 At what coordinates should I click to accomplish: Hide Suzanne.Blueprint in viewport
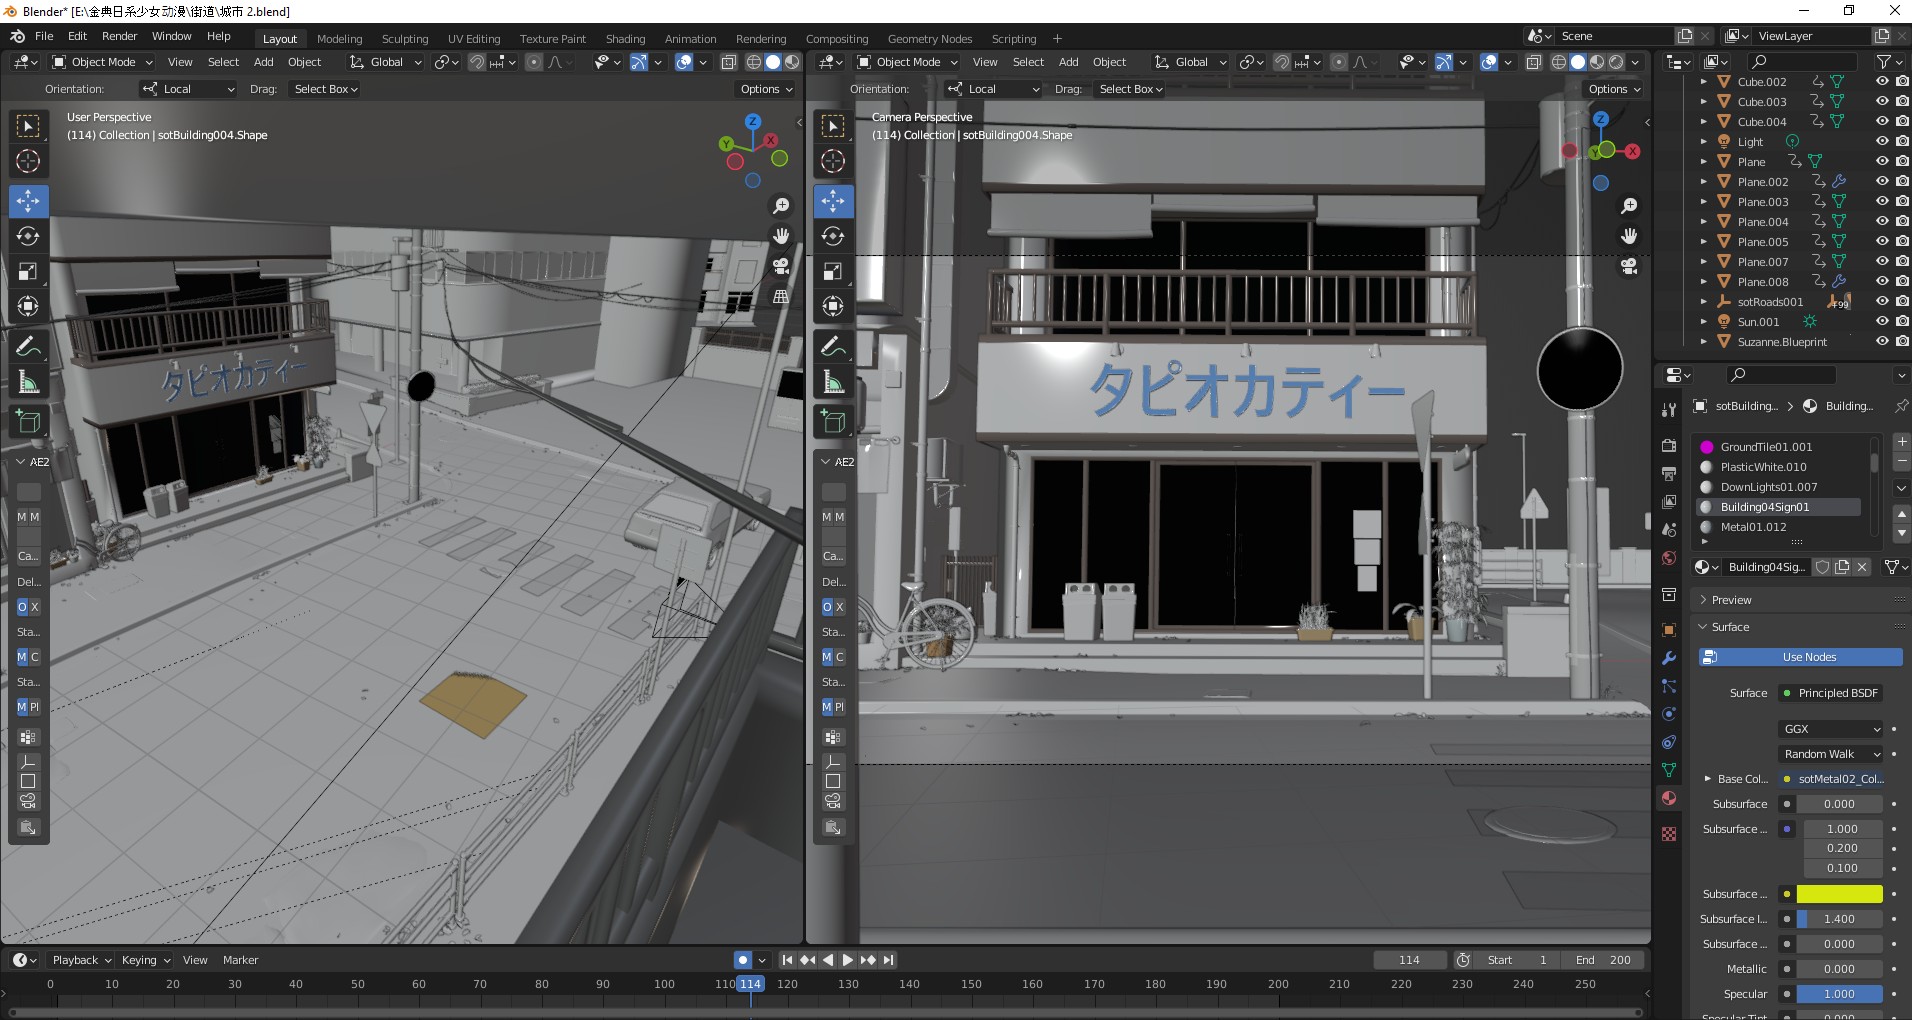pyautogui.click(x=1881, y=342)
